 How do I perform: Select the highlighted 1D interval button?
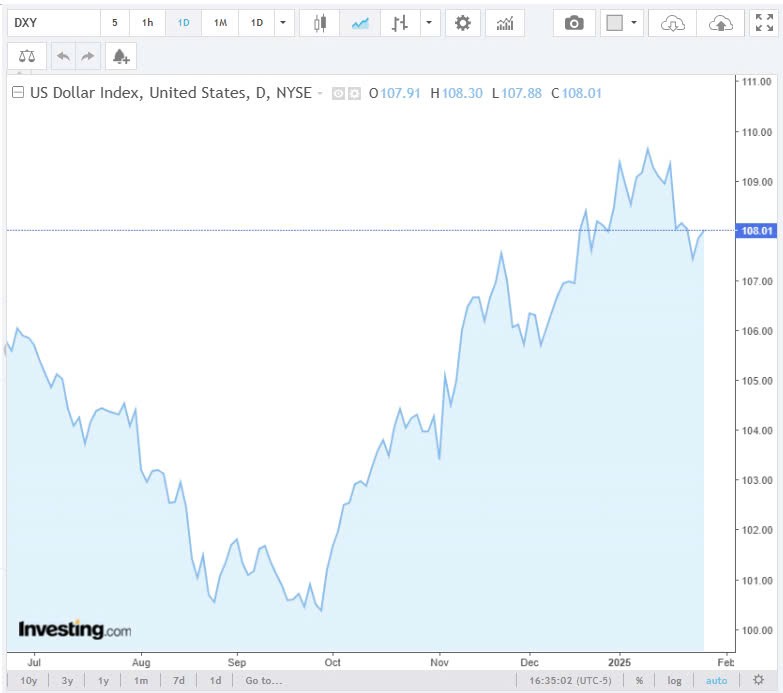(x=183, y=23)
